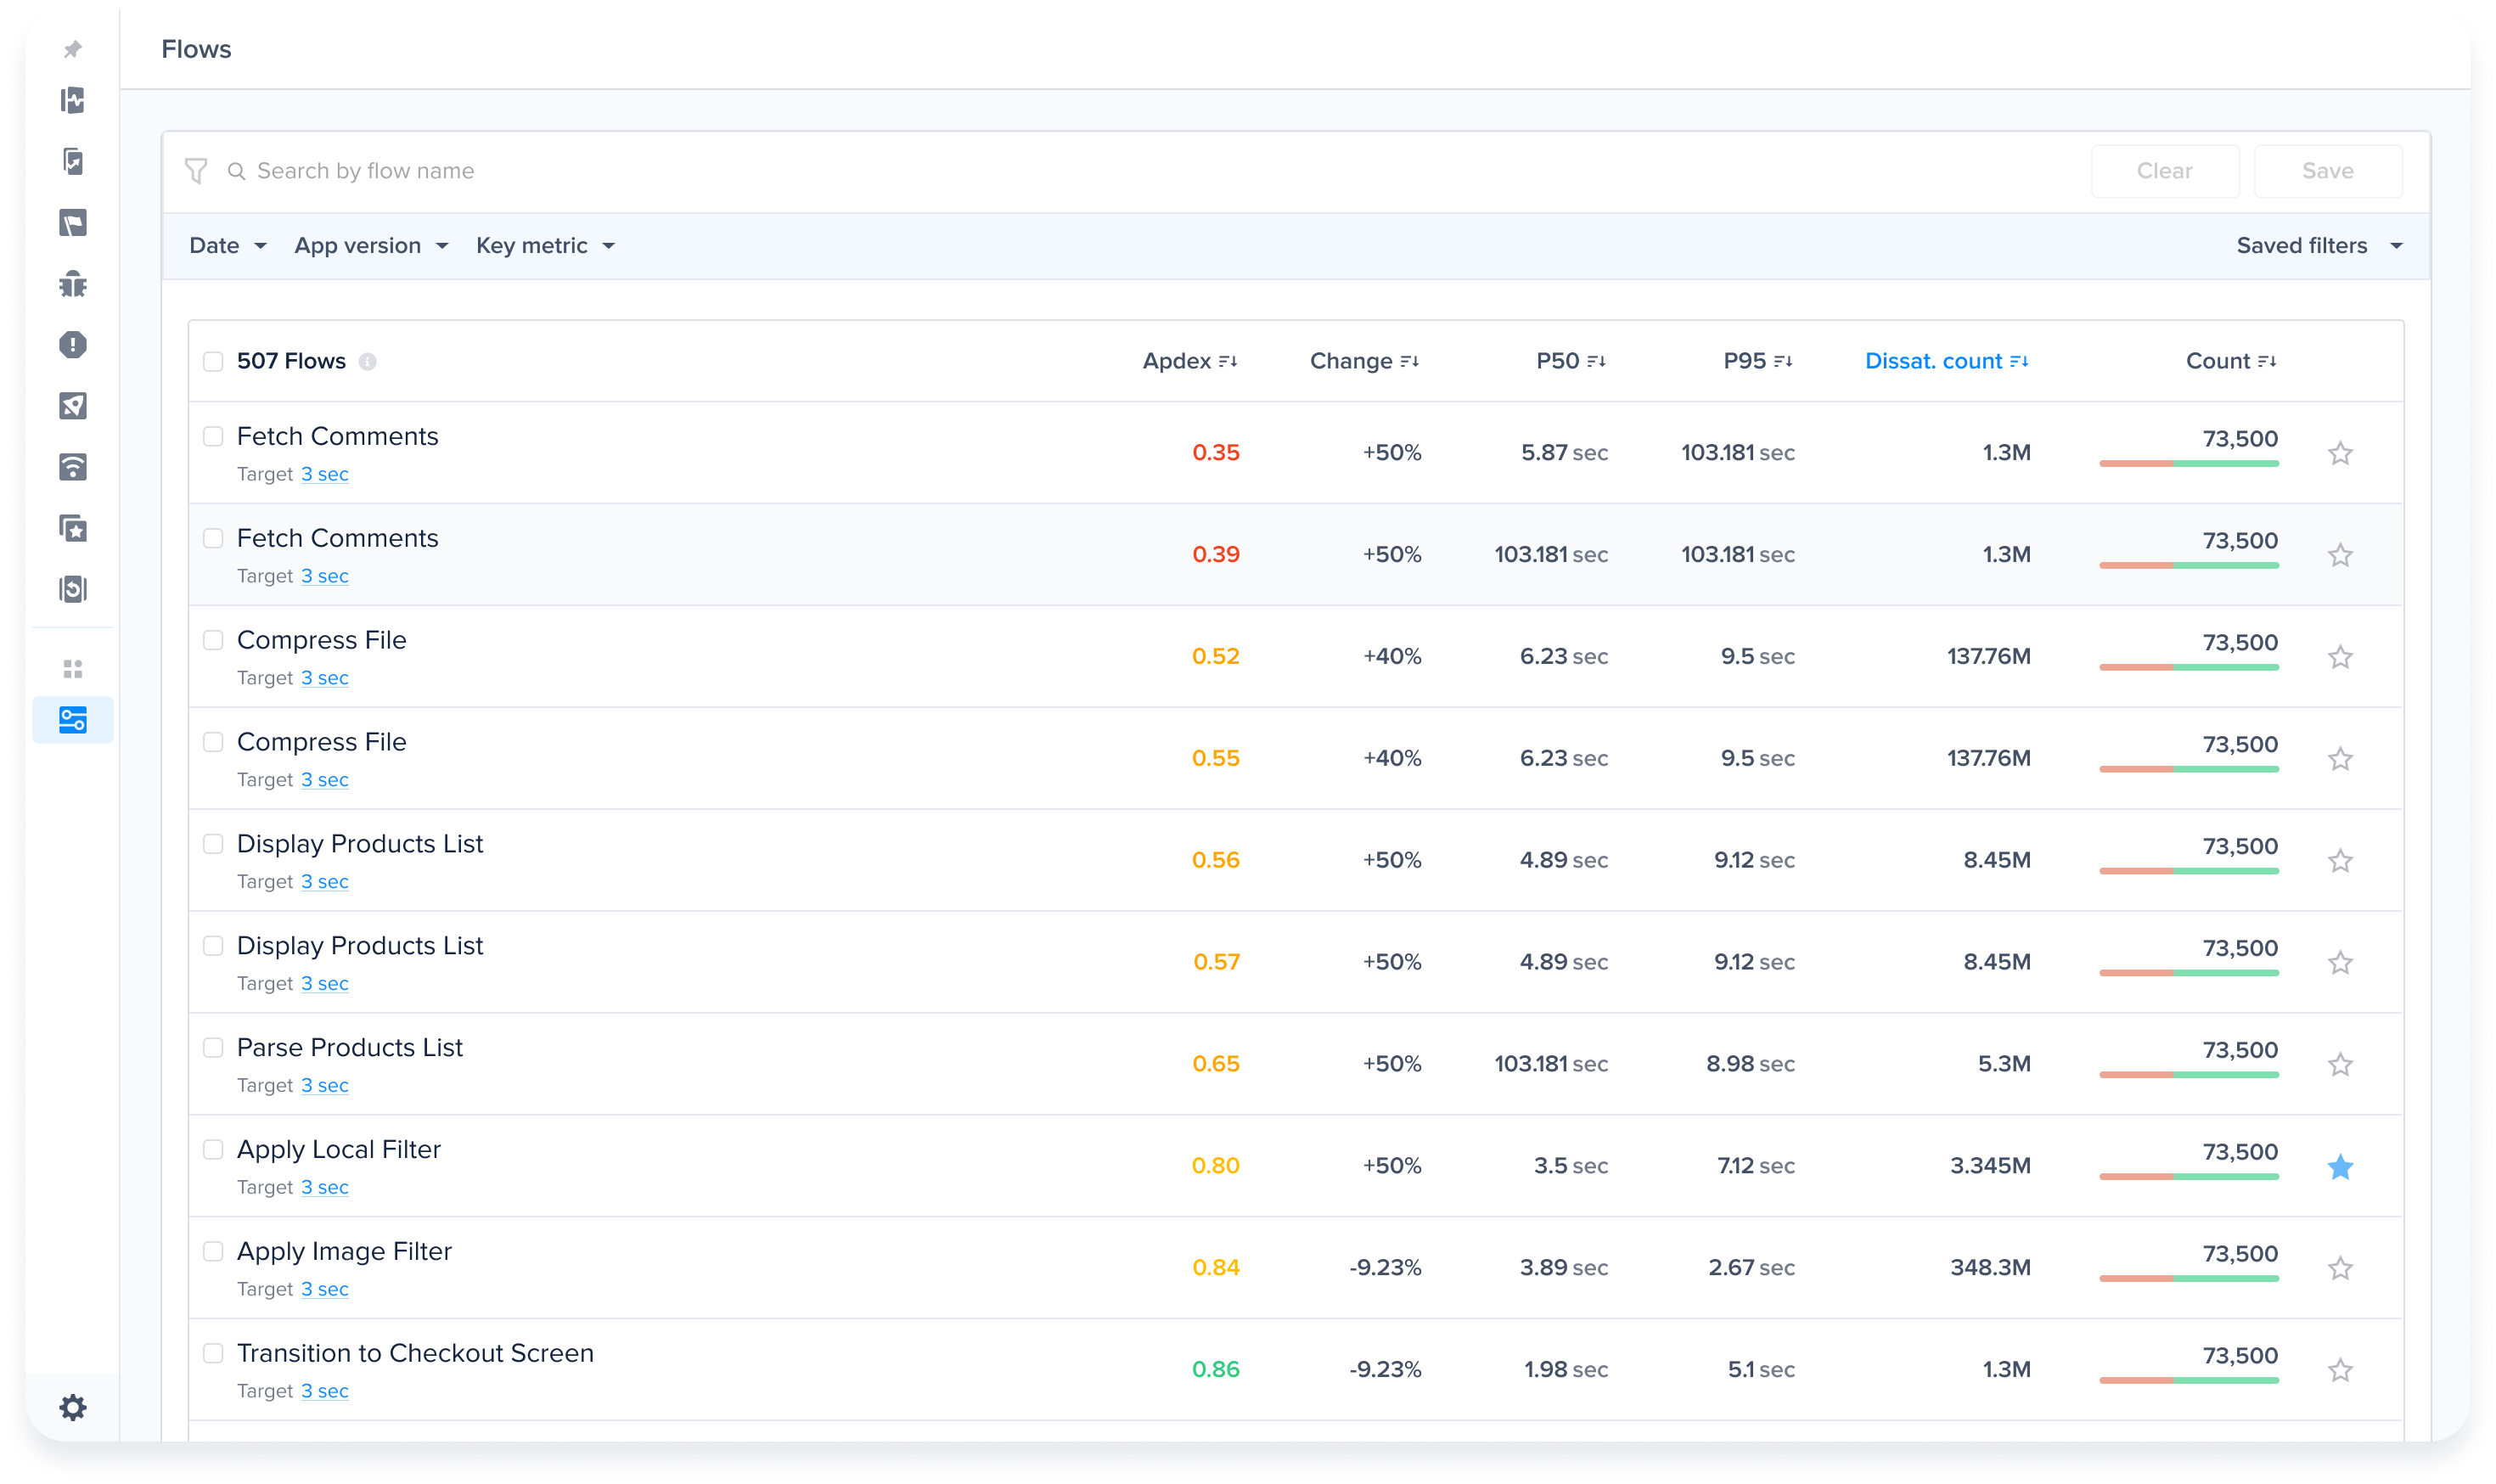Open the wifi network sidebar icon
Screen dimensions: 2496x1484
click(x=73, y=467)
